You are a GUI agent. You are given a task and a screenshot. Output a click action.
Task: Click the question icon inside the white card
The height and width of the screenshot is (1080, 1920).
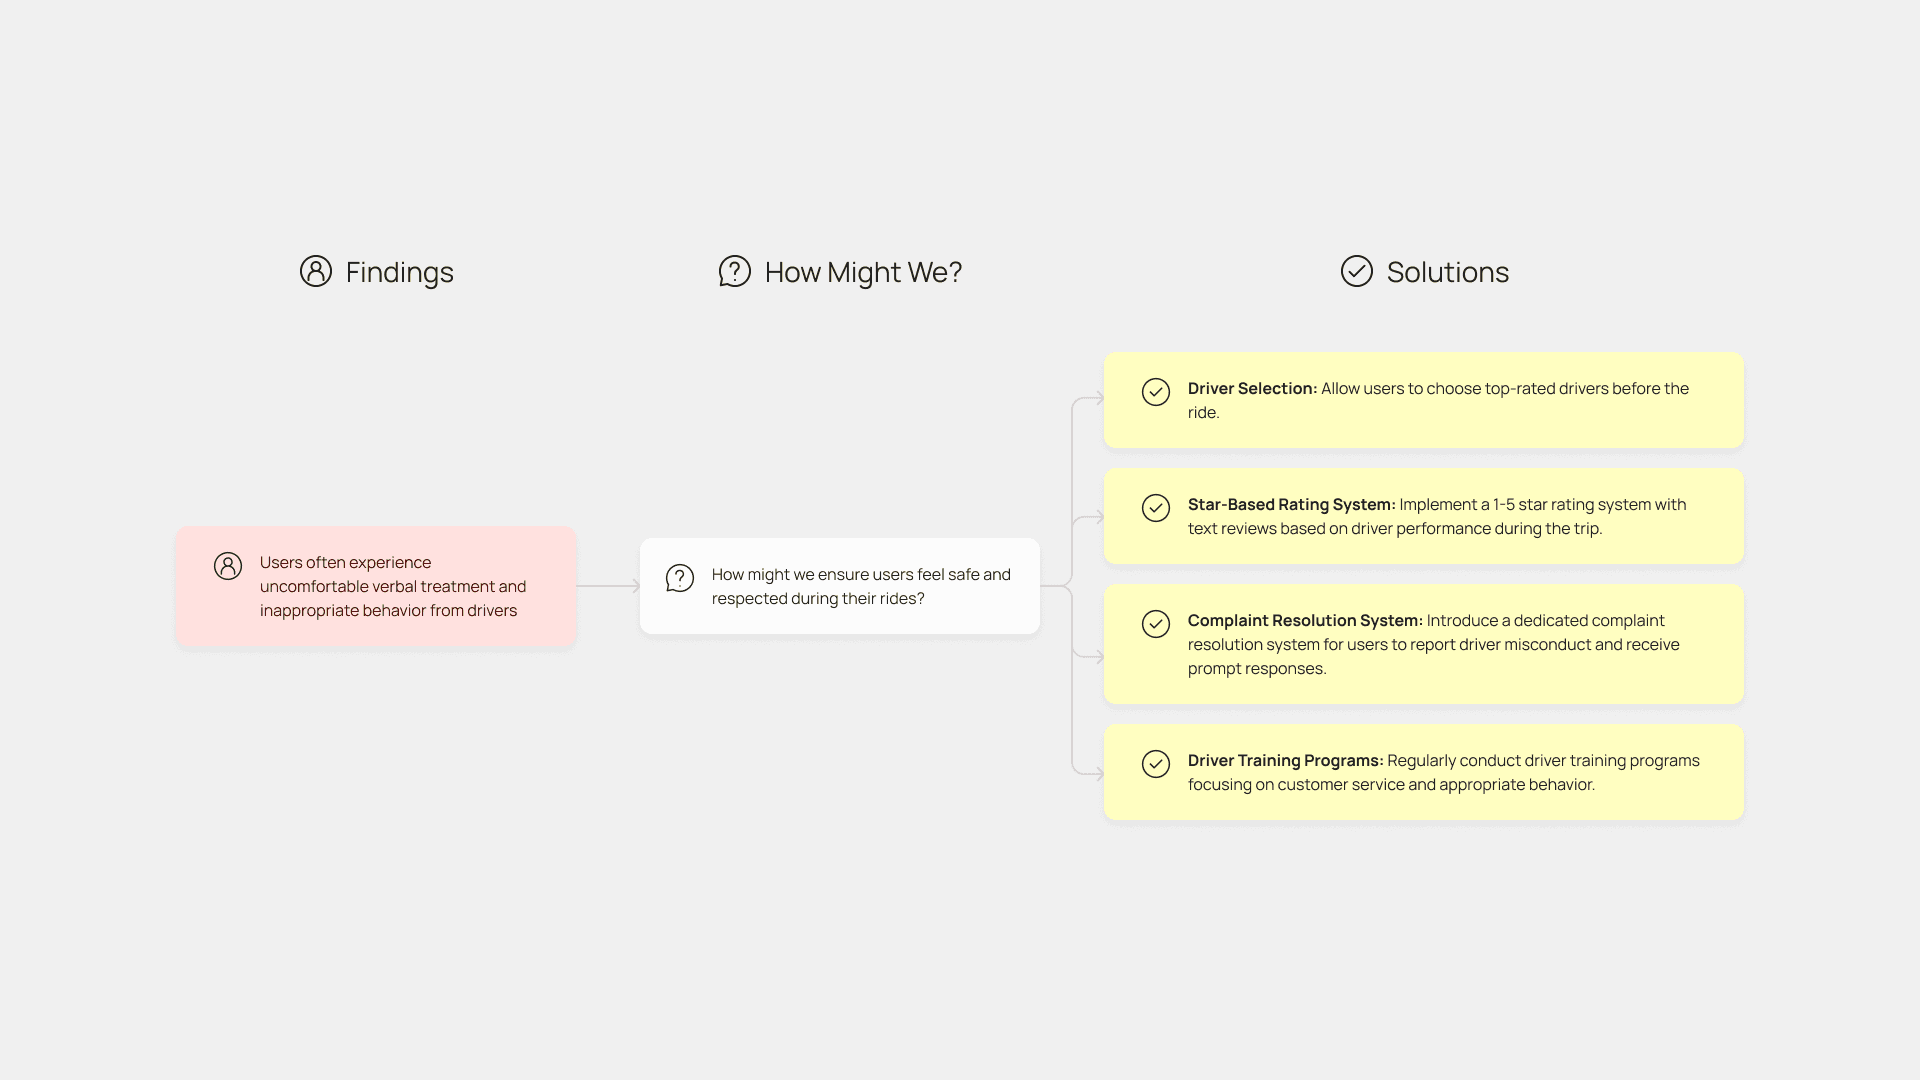click(x=680, y=578)
